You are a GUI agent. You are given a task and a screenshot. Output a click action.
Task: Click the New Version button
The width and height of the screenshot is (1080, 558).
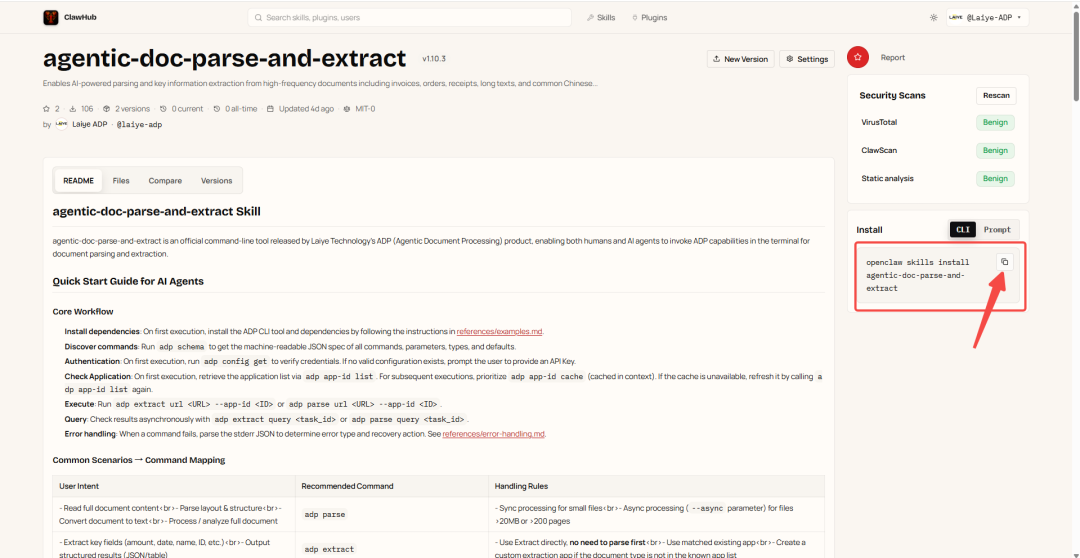pyautogui.click(x=740, y=59)
